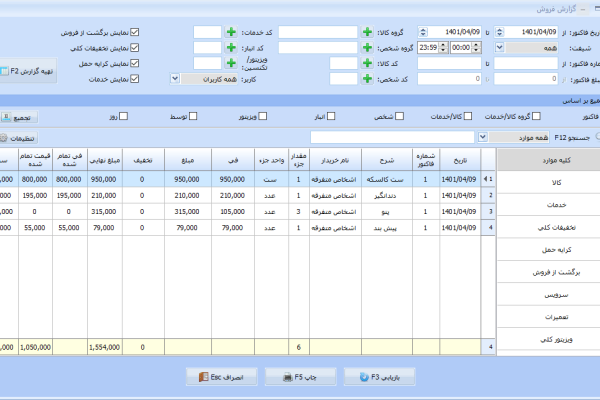The image size is (600, 400).
Task: Click انصراف Esc button
Action: point(222,377)
